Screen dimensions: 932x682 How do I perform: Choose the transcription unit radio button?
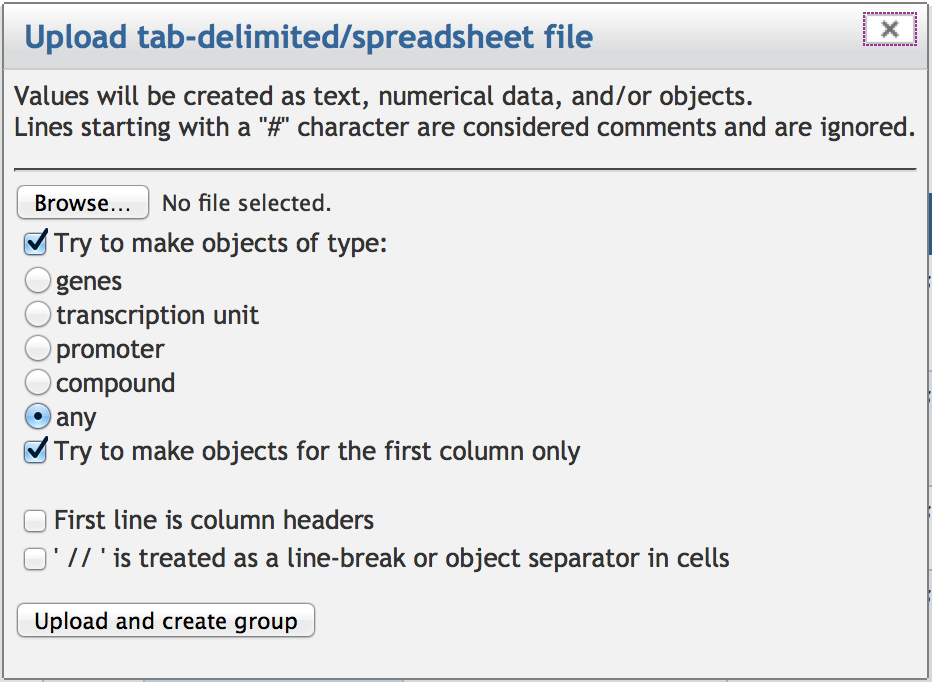(x=37, y=315)
